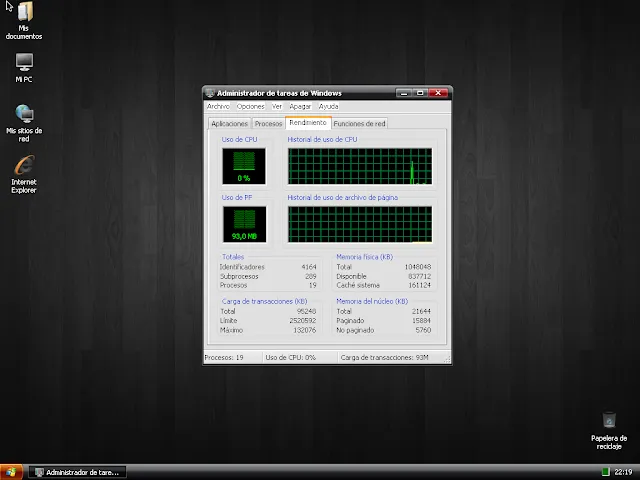Open the Mi PC desktop icon
Screen dimensions: 640x480
(24, 68)
